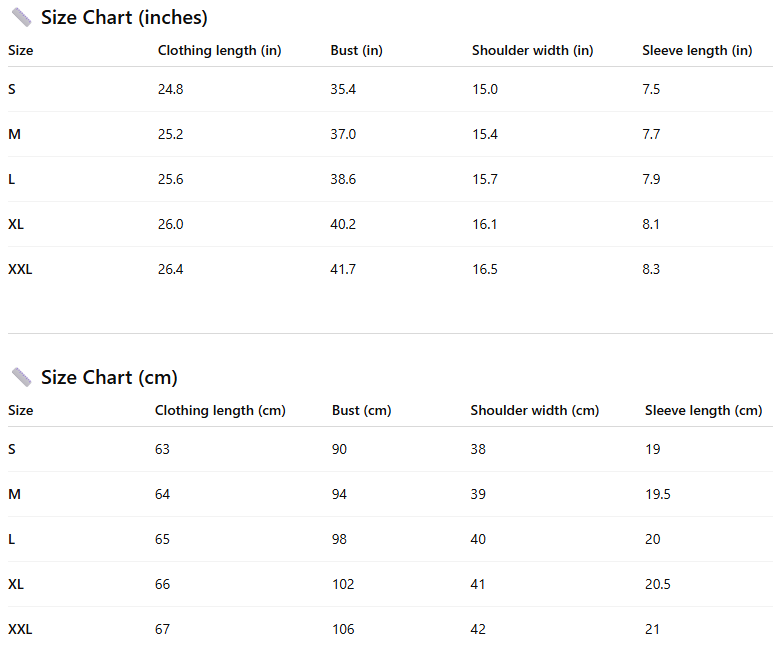Screen dimensions: 773x646
Task: Click the 7.9 sleeve length value for L
Action: coord(651,179)
